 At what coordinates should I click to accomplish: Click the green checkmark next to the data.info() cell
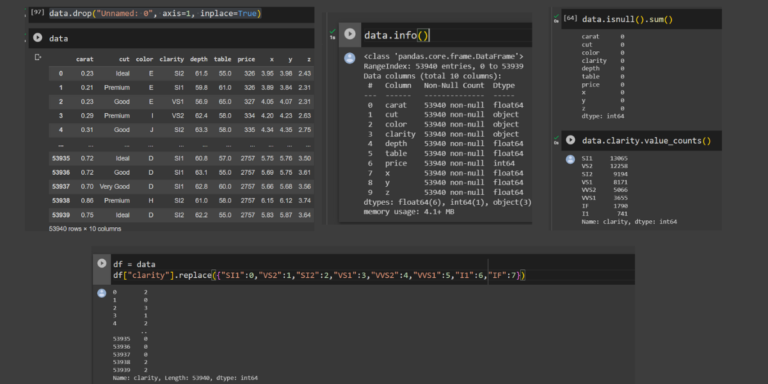pyautogui.click(x=333, y=31)
